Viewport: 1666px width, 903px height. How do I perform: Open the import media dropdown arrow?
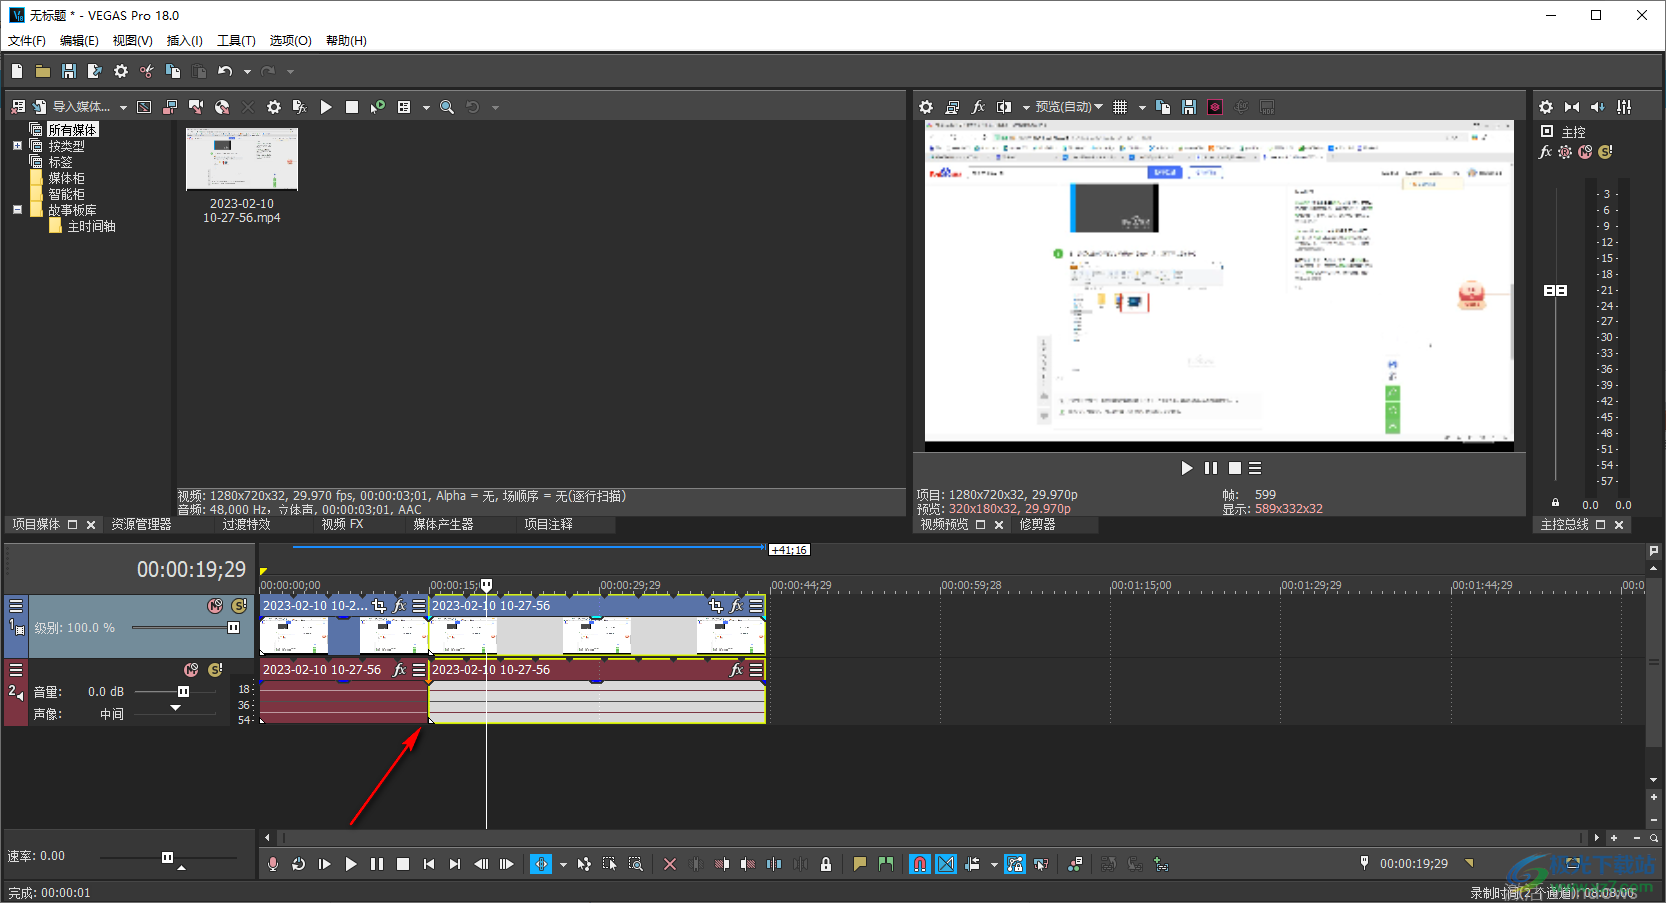coord(123,108)
